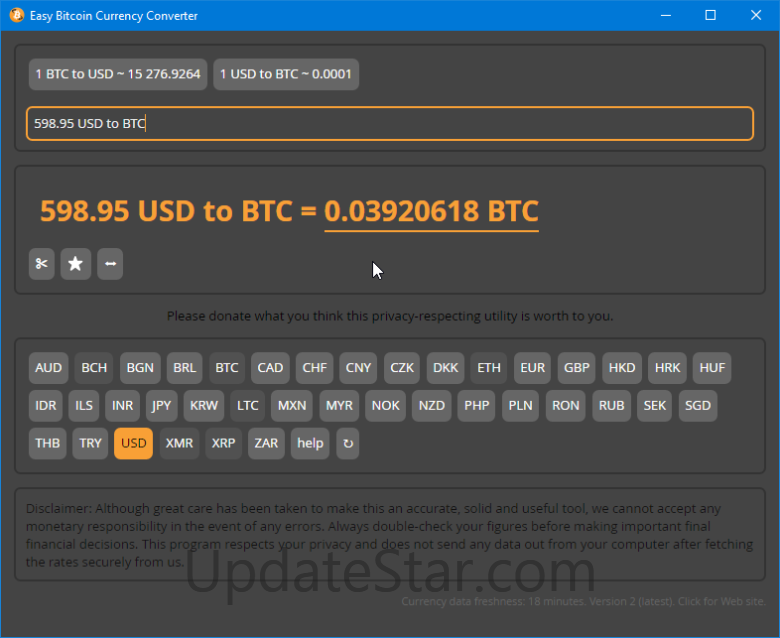Choose the KRW currency button
Screen dimensions: 780x638
pos(204,406)
